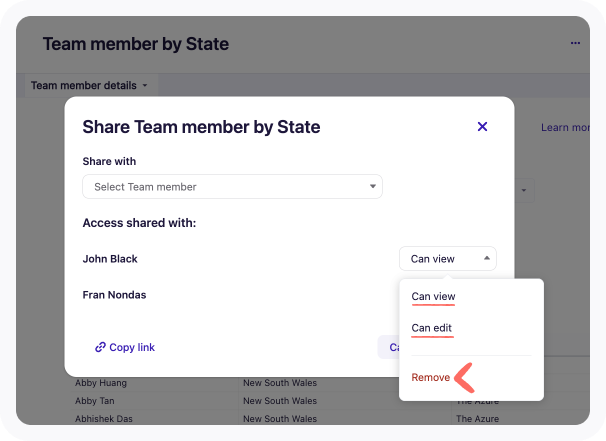This screenshot has height=441, width=606.
Task: Open the three-dot more options menu
Action: tap(575, 43)
